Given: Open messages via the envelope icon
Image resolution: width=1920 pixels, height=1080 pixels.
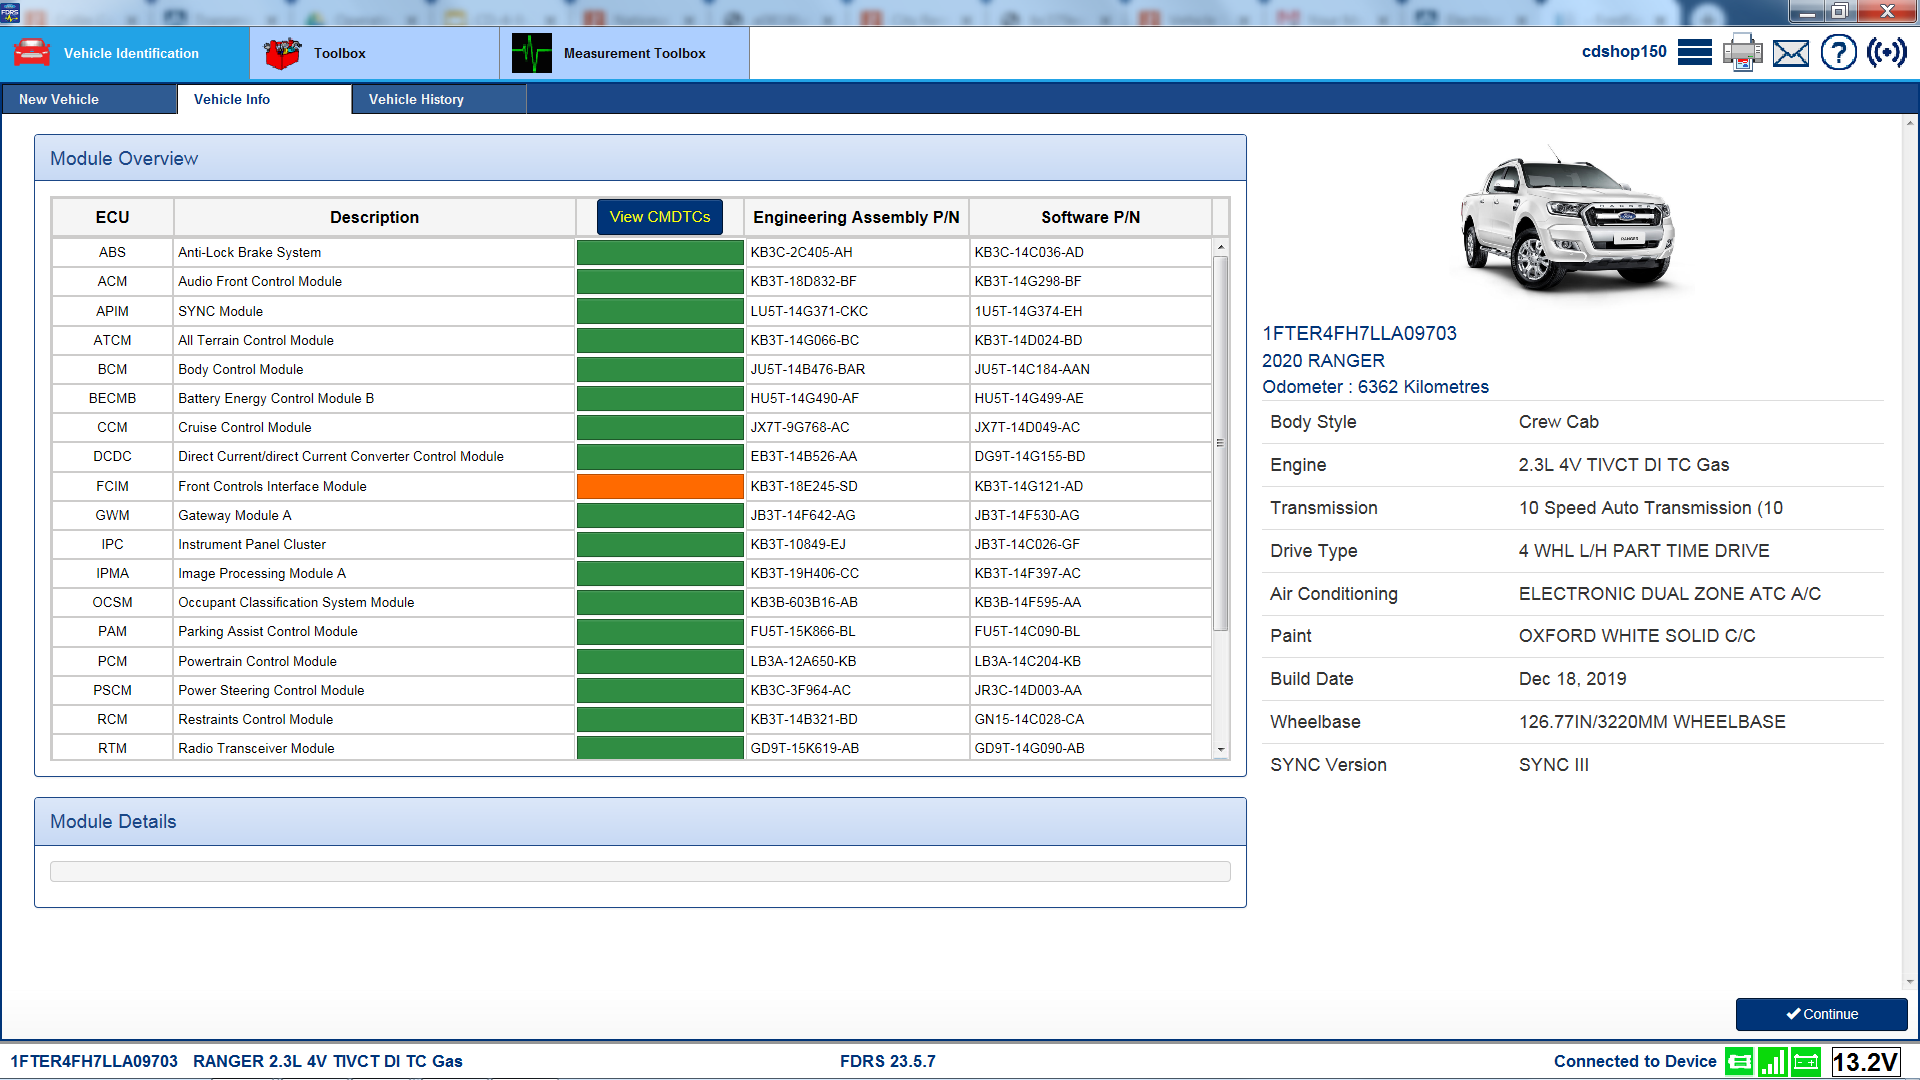Looking at the screenshot, I should click(1790, 53).
